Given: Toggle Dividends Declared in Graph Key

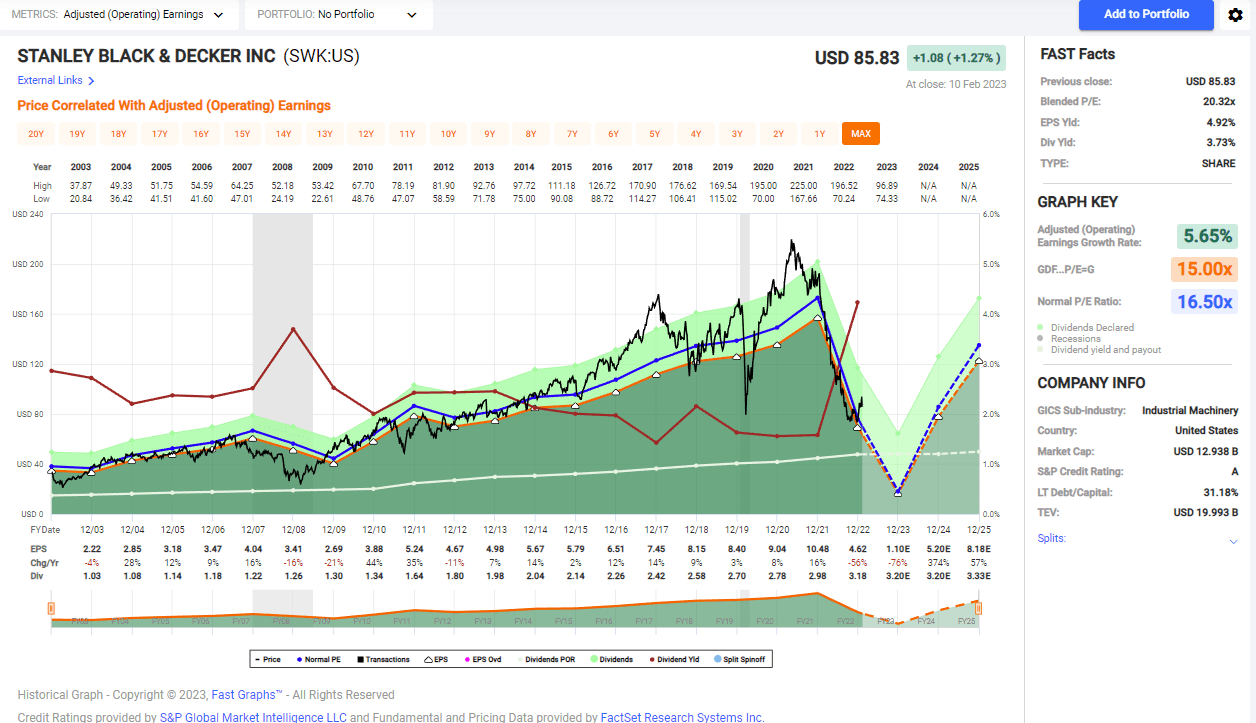Looking at the screenshot, I should tap(1043, 327).
